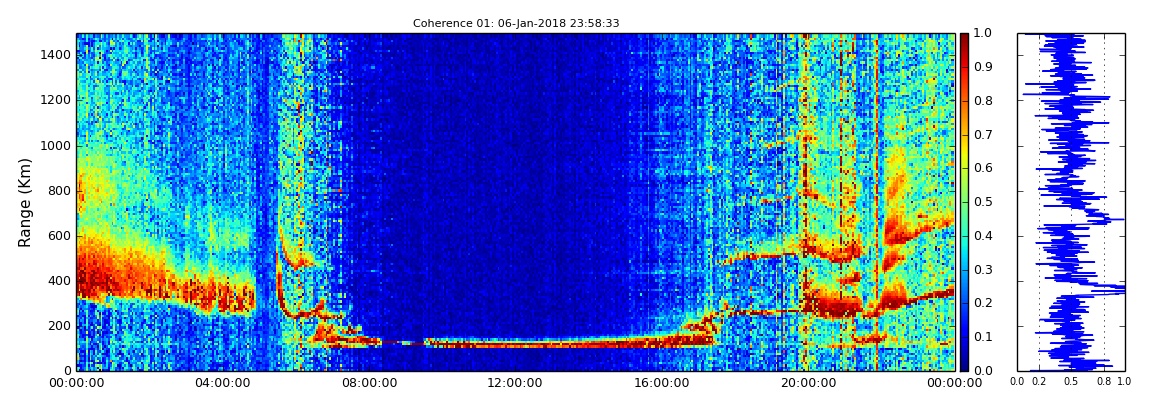Image resolution: width=1150 pixels, height=407 pixels.
Task: Click the 1000 range tick label
Action: click(56, 145)
